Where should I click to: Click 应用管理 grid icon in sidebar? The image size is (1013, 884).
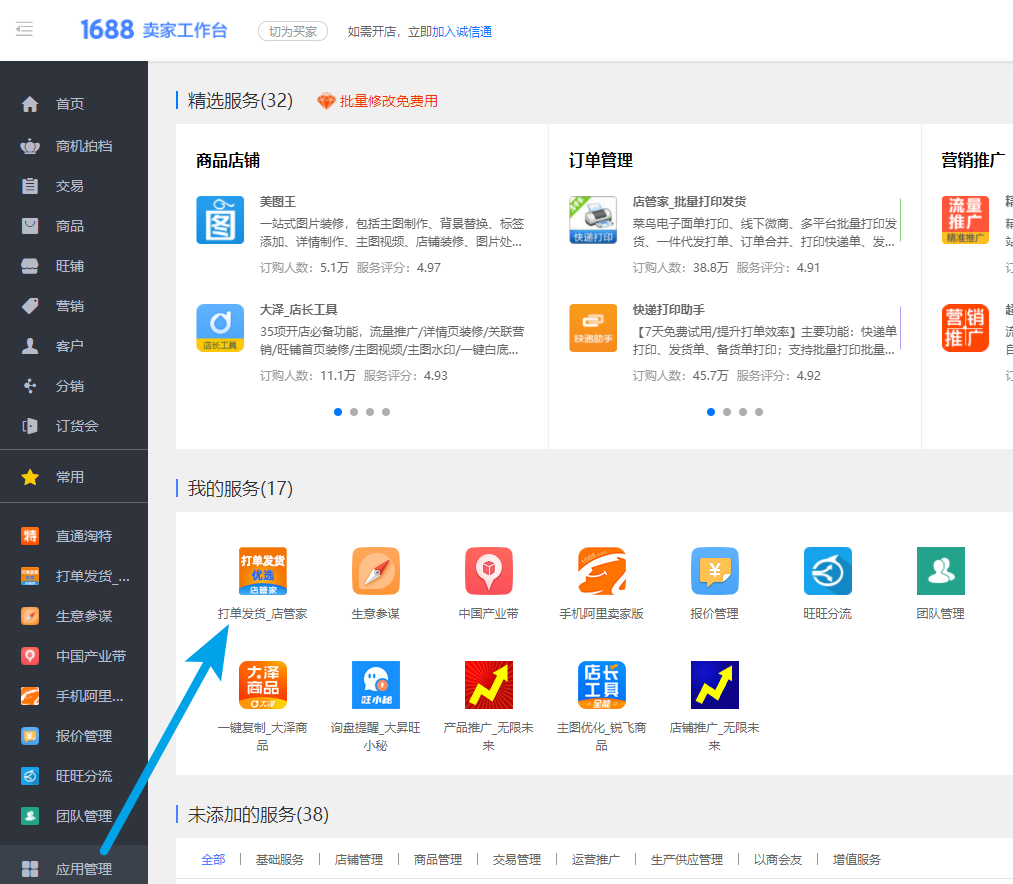30,868
